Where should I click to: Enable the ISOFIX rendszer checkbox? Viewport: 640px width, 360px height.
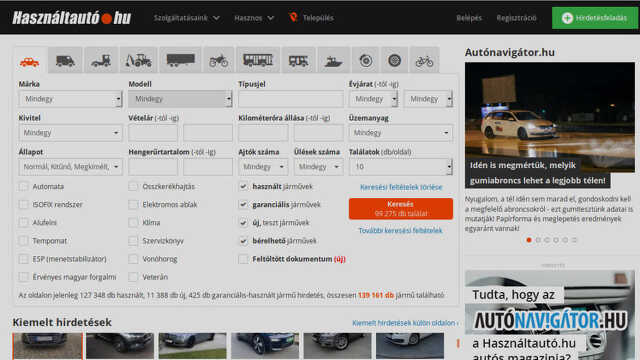(x=24, y=204)
